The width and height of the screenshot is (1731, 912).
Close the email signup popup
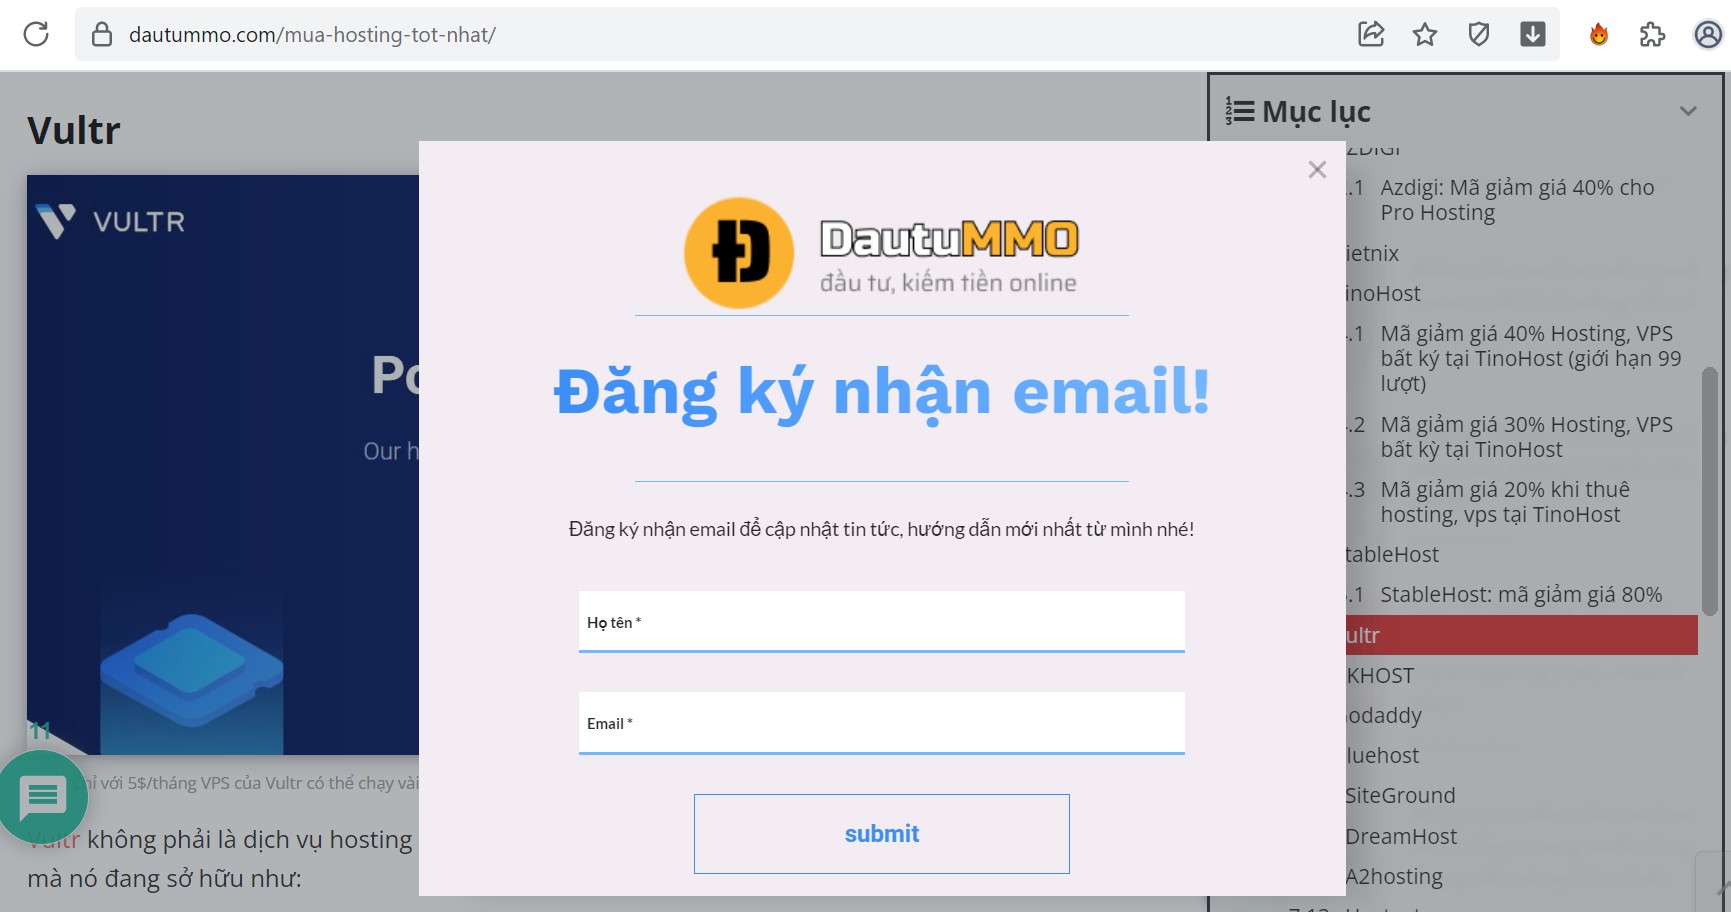coord(1317,170)
